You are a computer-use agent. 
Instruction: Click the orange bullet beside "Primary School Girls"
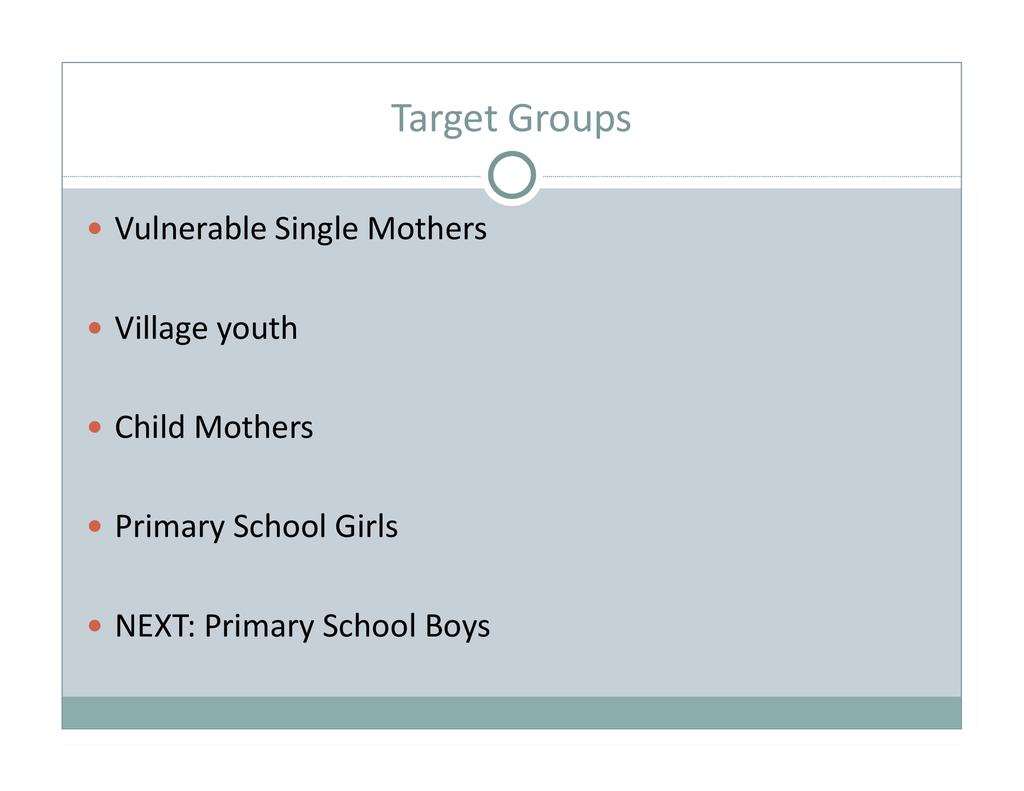pos(95,526)
